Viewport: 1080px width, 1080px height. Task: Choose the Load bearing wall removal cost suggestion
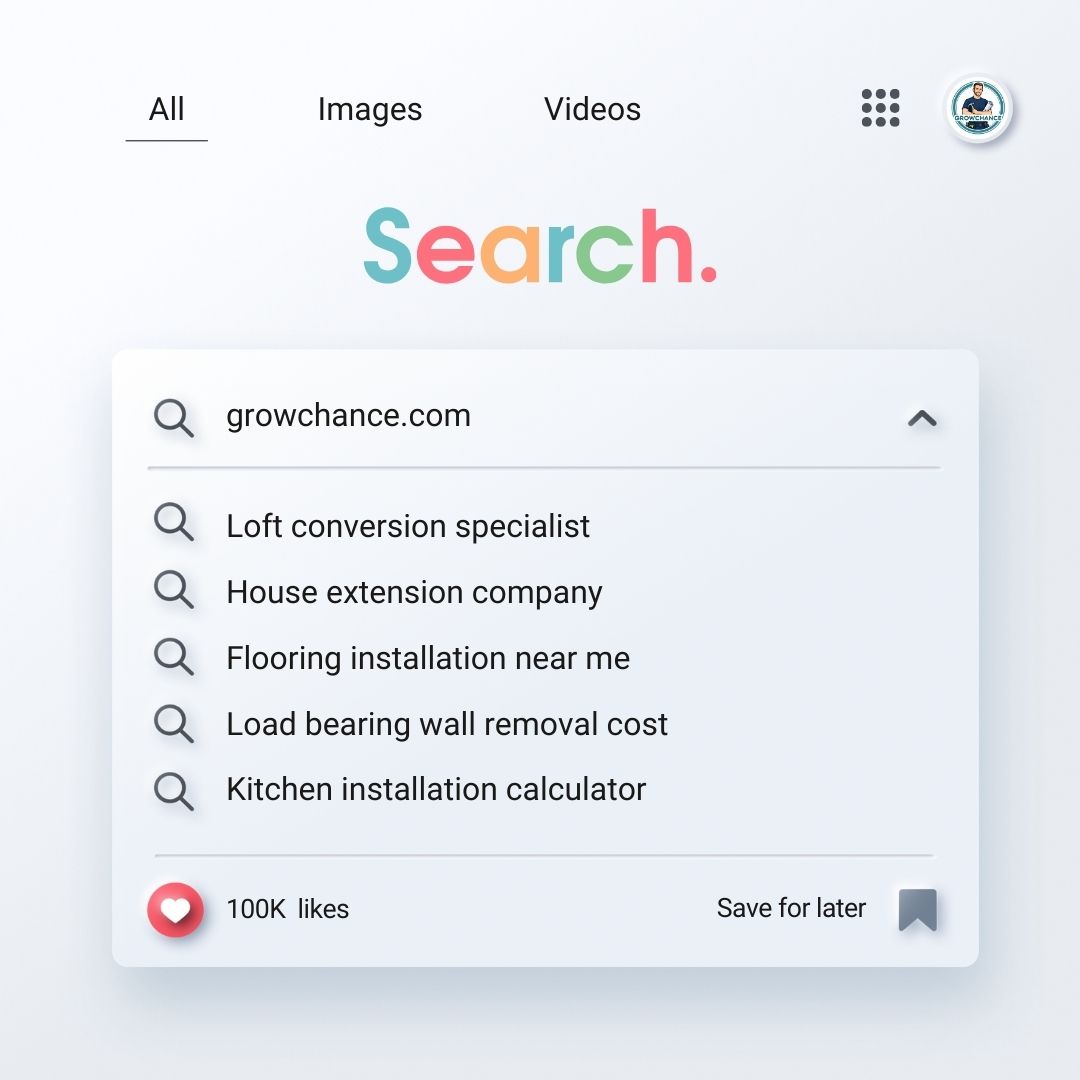click(447, 723)
